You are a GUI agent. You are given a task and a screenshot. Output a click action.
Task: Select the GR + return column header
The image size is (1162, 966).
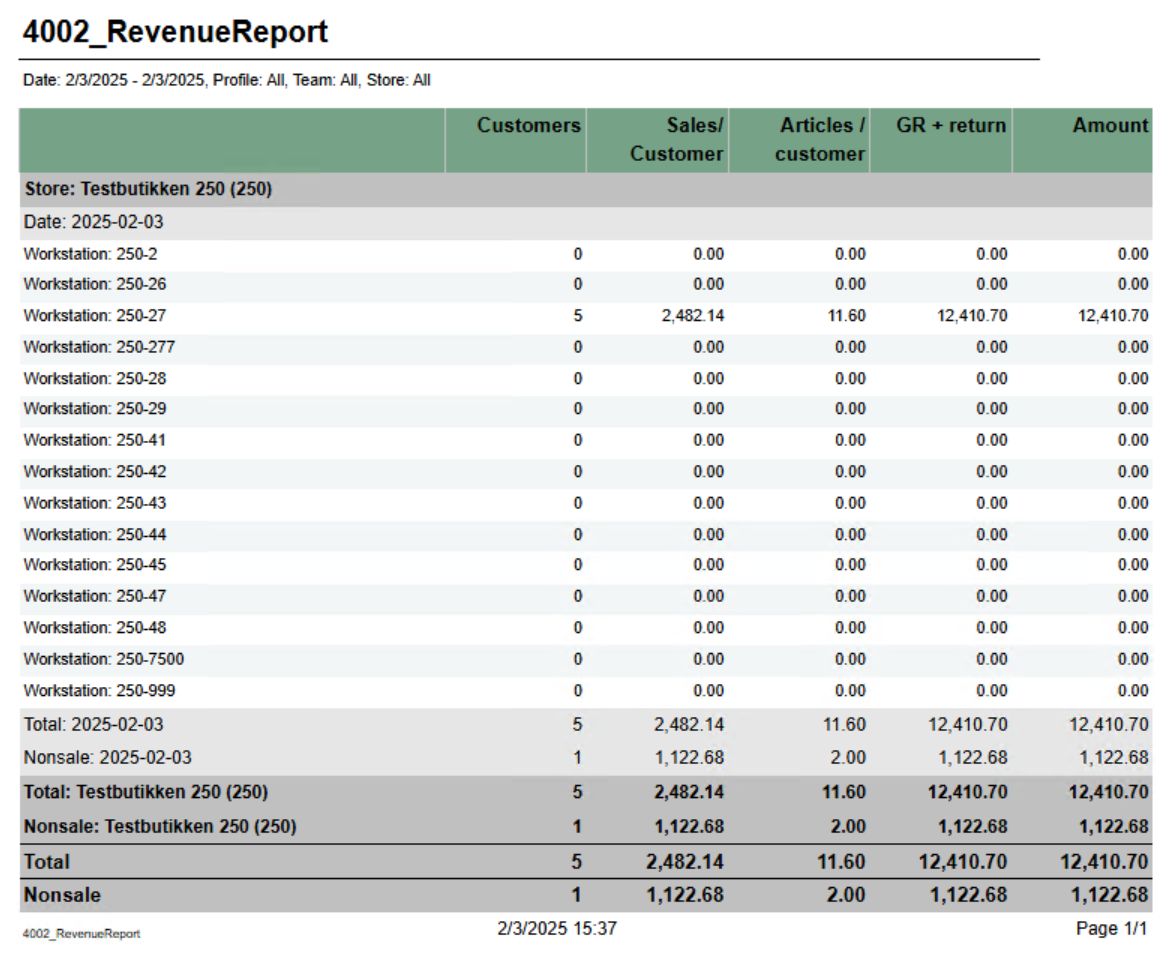pyautogui.click(x=951, y=126)
